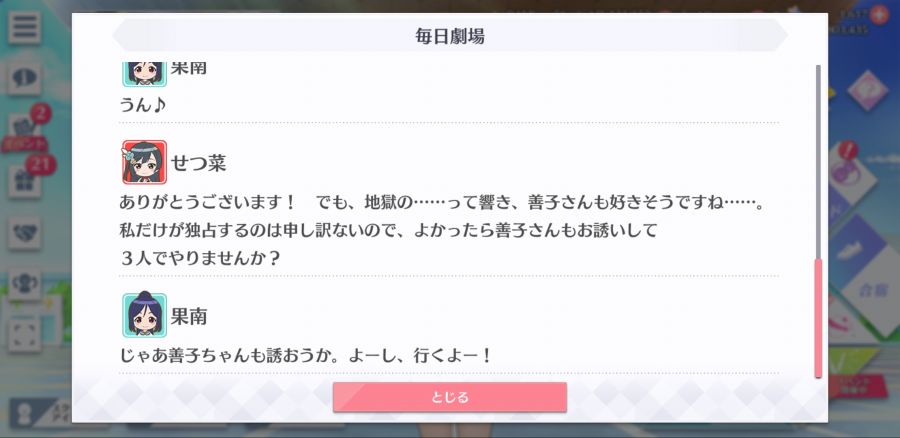This screenshot has height=438, width=900.
Task: Select the handshake friends icon
Action: pyautogui.click(x=24, y=232)
